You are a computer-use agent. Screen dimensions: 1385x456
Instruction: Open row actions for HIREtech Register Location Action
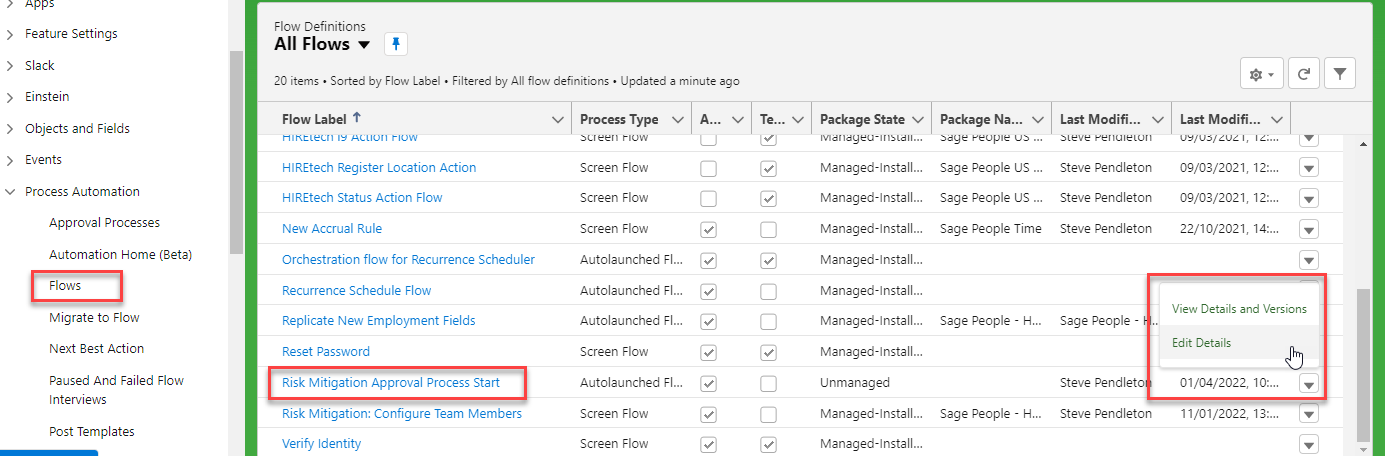(1309, 168)
